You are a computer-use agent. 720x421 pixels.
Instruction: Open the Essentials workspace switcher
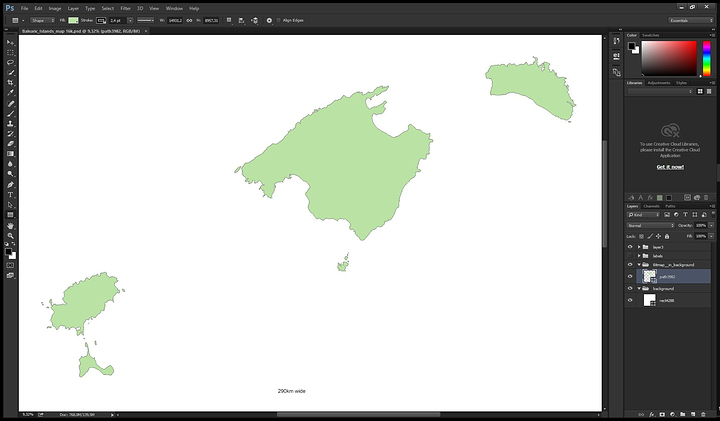(x=691, y=20)
